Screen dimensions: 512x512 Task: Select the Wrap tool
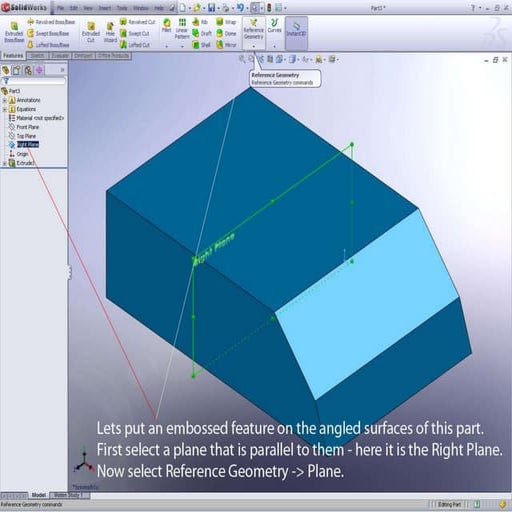tap(226, 22)
